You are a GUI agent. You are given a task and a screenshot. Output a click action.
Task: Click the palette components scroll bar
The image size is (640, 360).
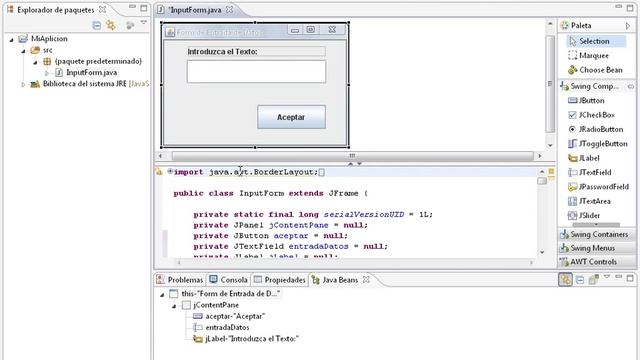click(596, 224)
